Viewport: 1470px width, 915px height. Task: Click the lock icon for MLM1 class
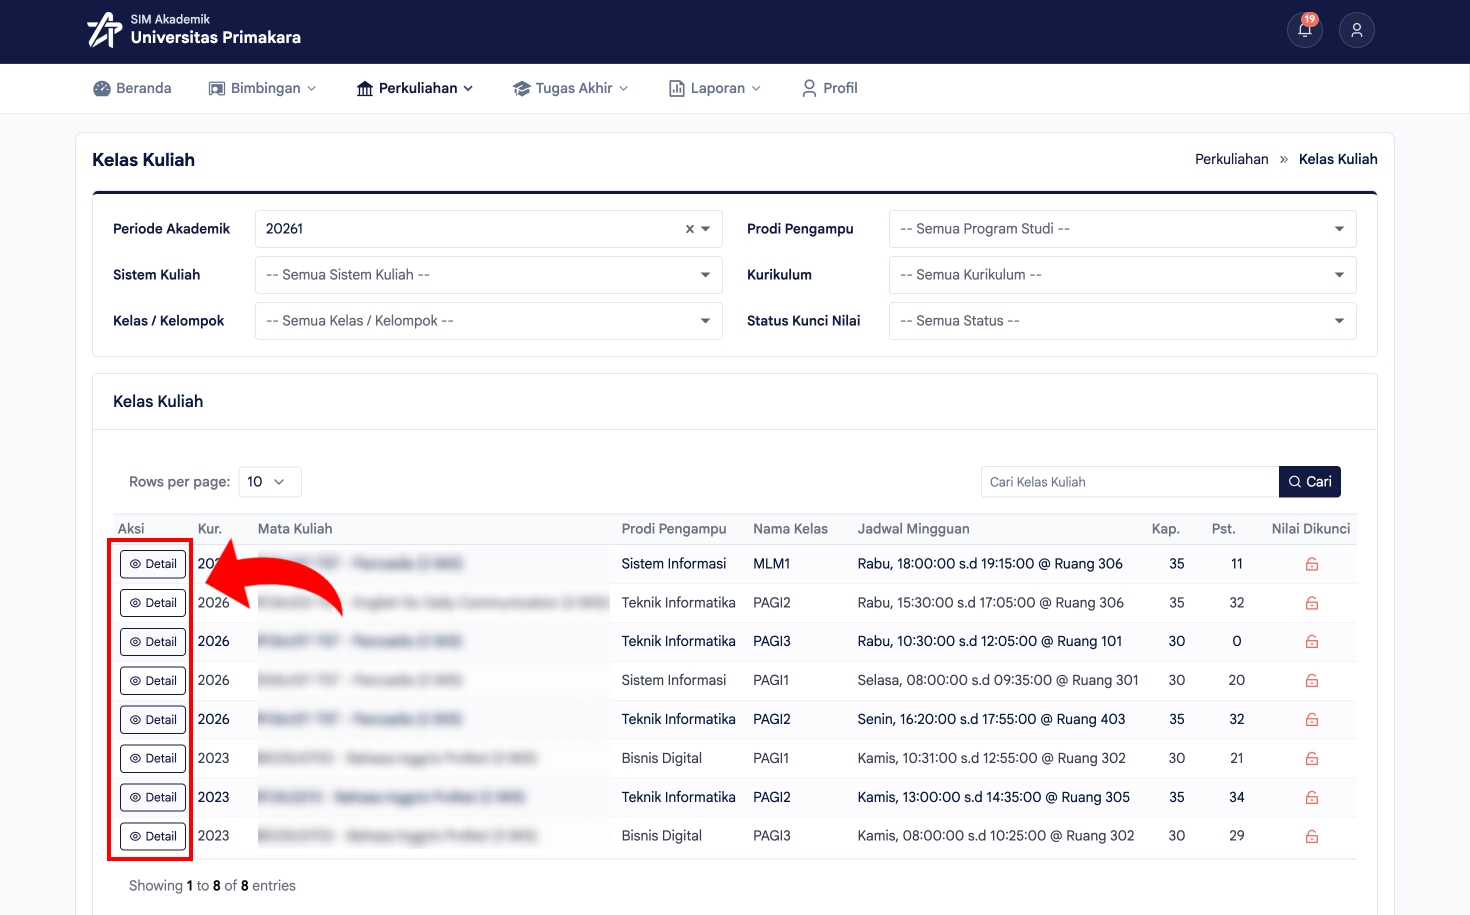(1312, 564)
